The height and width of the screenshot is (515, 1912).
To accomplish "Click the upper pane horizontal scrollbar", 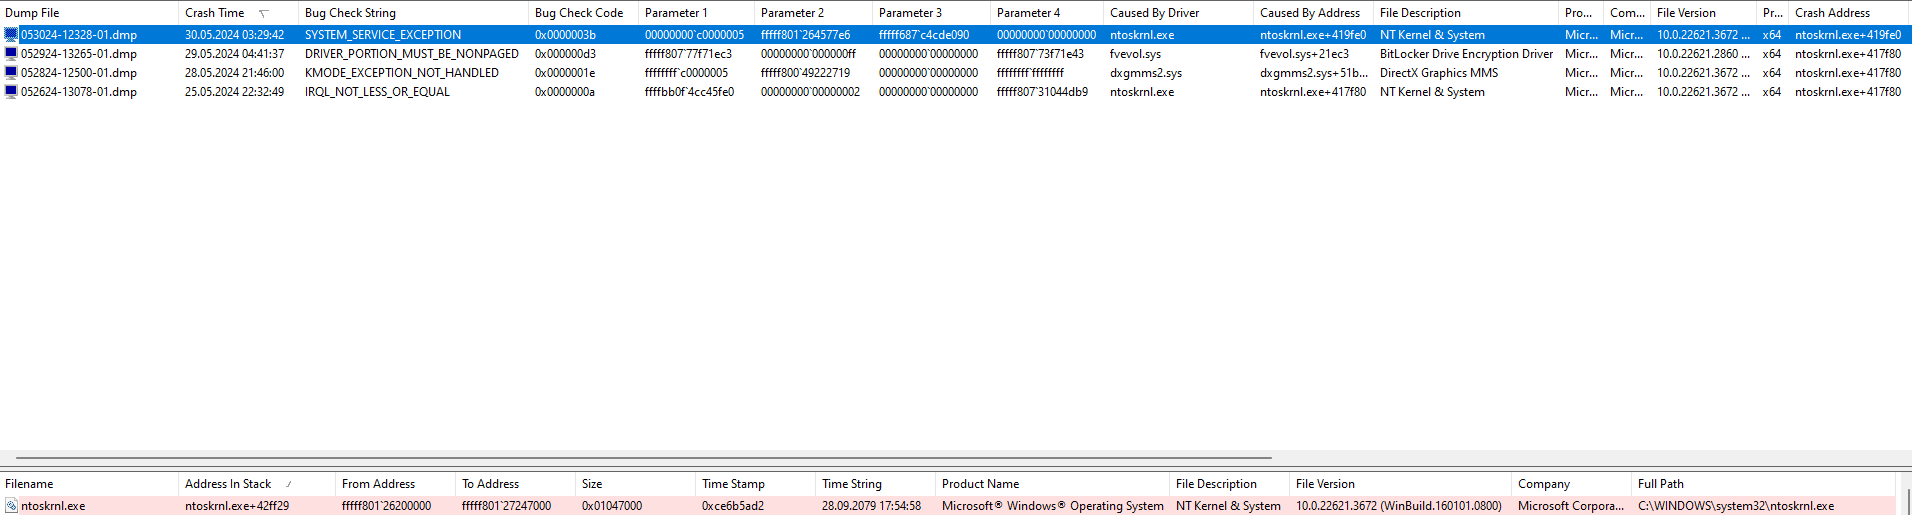I will [644, 459].
